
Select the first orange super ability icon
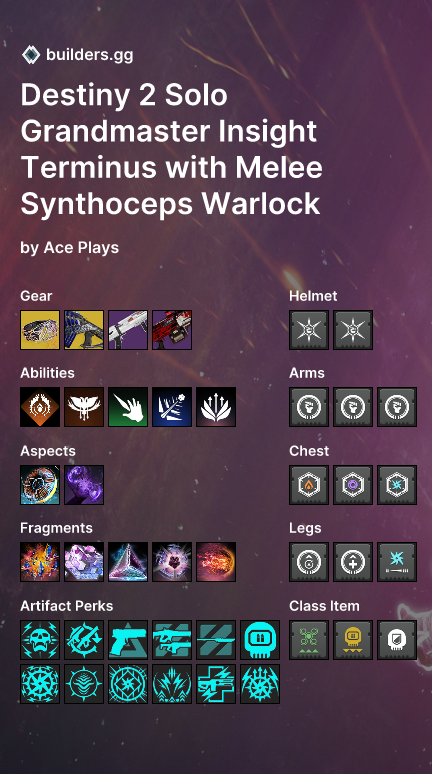[x=40, y=407]
